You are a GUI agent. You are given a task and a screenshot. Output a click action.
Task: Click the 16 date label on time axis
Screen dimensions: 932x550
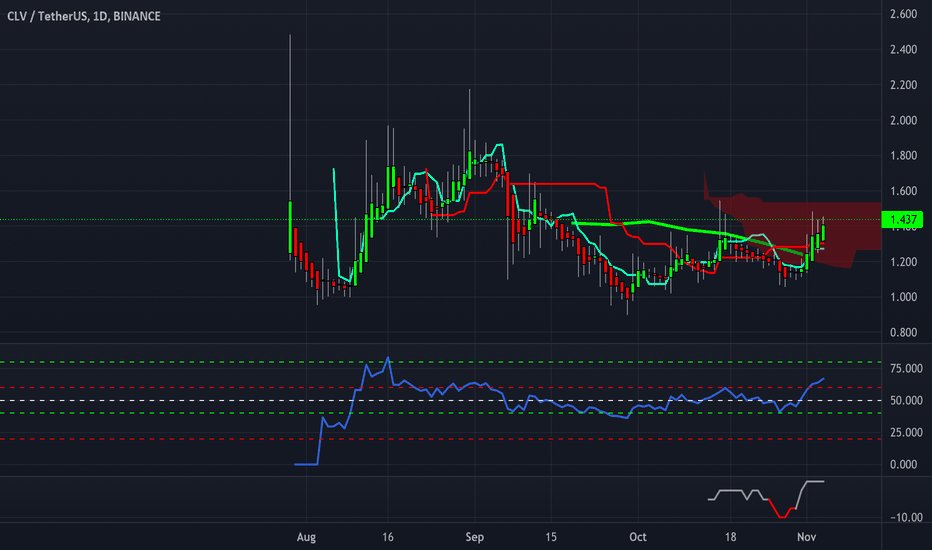pyautogui.click(x=388, y=537)
